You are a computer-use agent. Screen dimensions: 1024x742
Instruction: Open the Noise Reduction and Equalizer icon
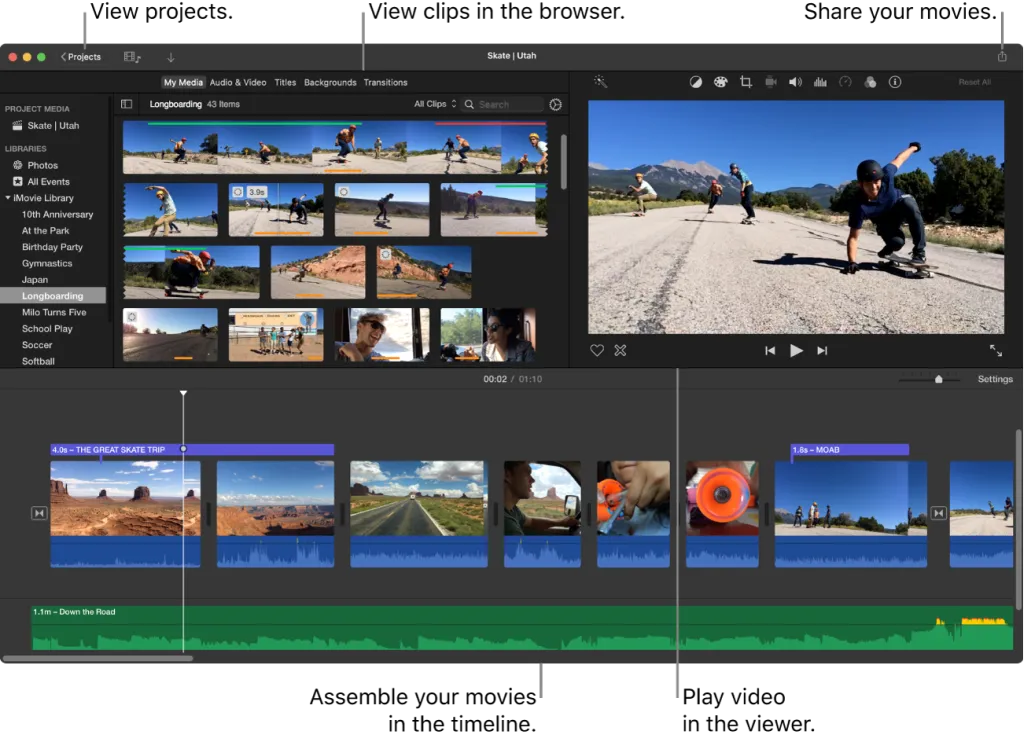(820, 82)
